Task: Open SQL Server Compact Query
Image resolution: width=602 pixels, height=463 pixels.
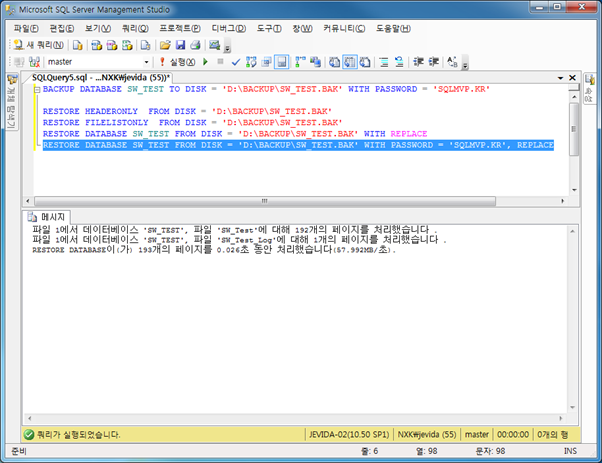Action: coord(146,45)
